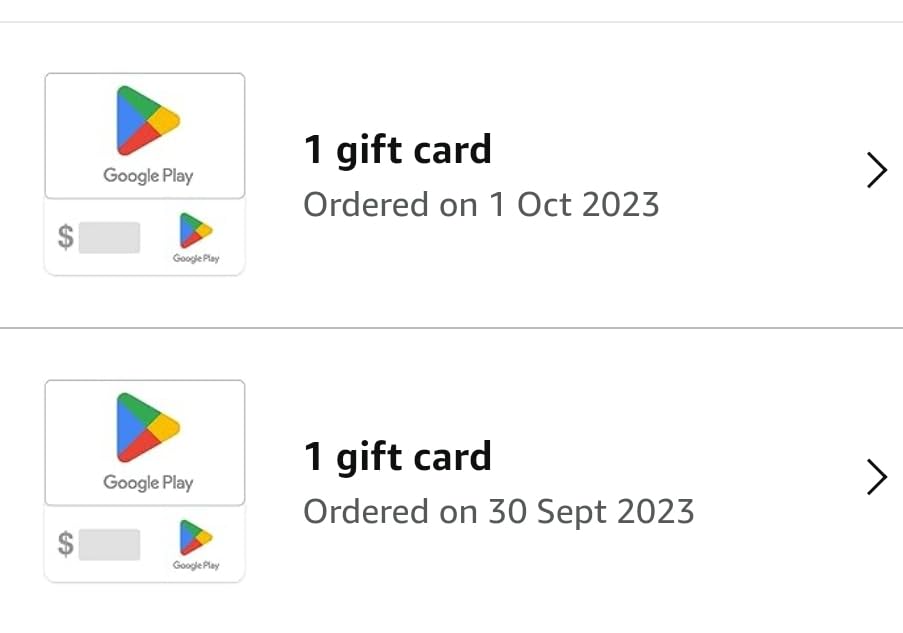The image size is (903, 633).
Task: Click 'Ordered on 1 Oct 2023' text
Action: [x=481, y=204]
